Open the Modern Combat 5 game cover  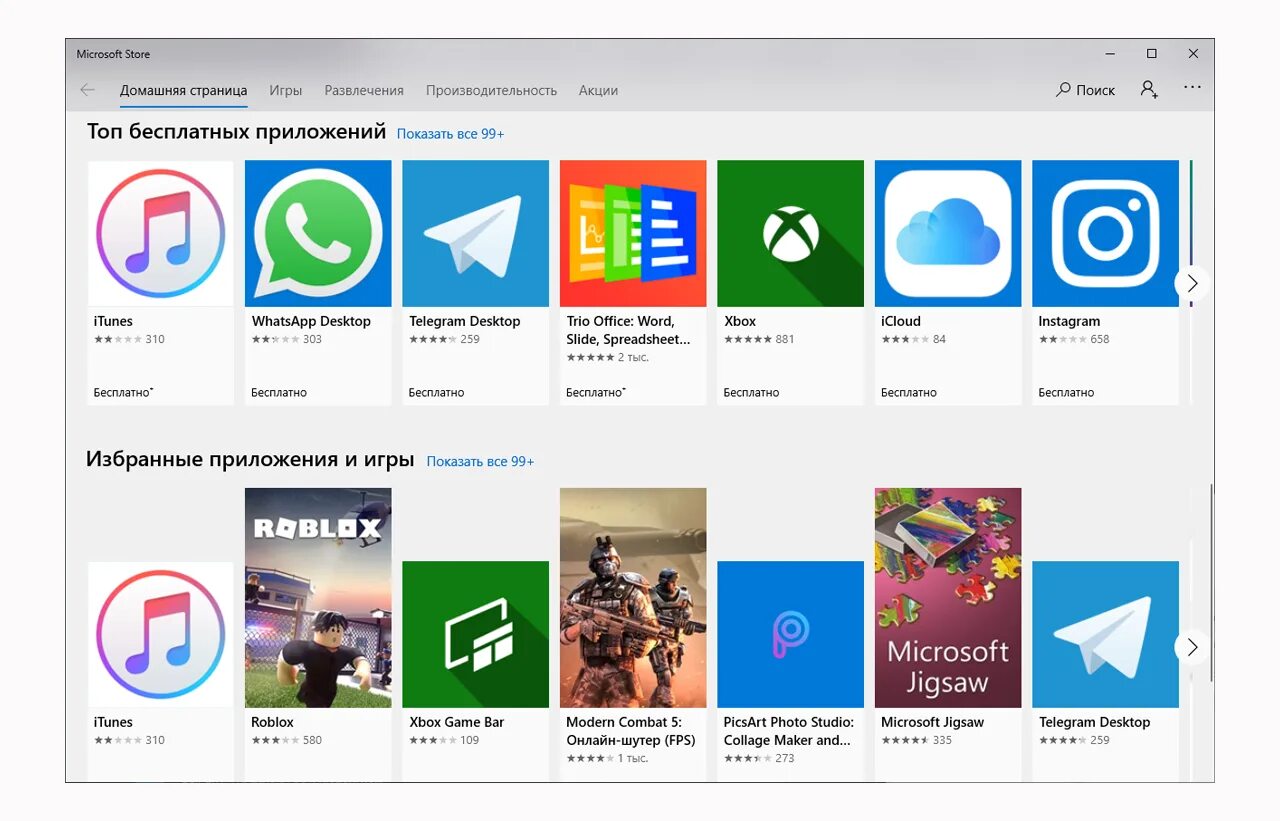[x=633, y=598]
